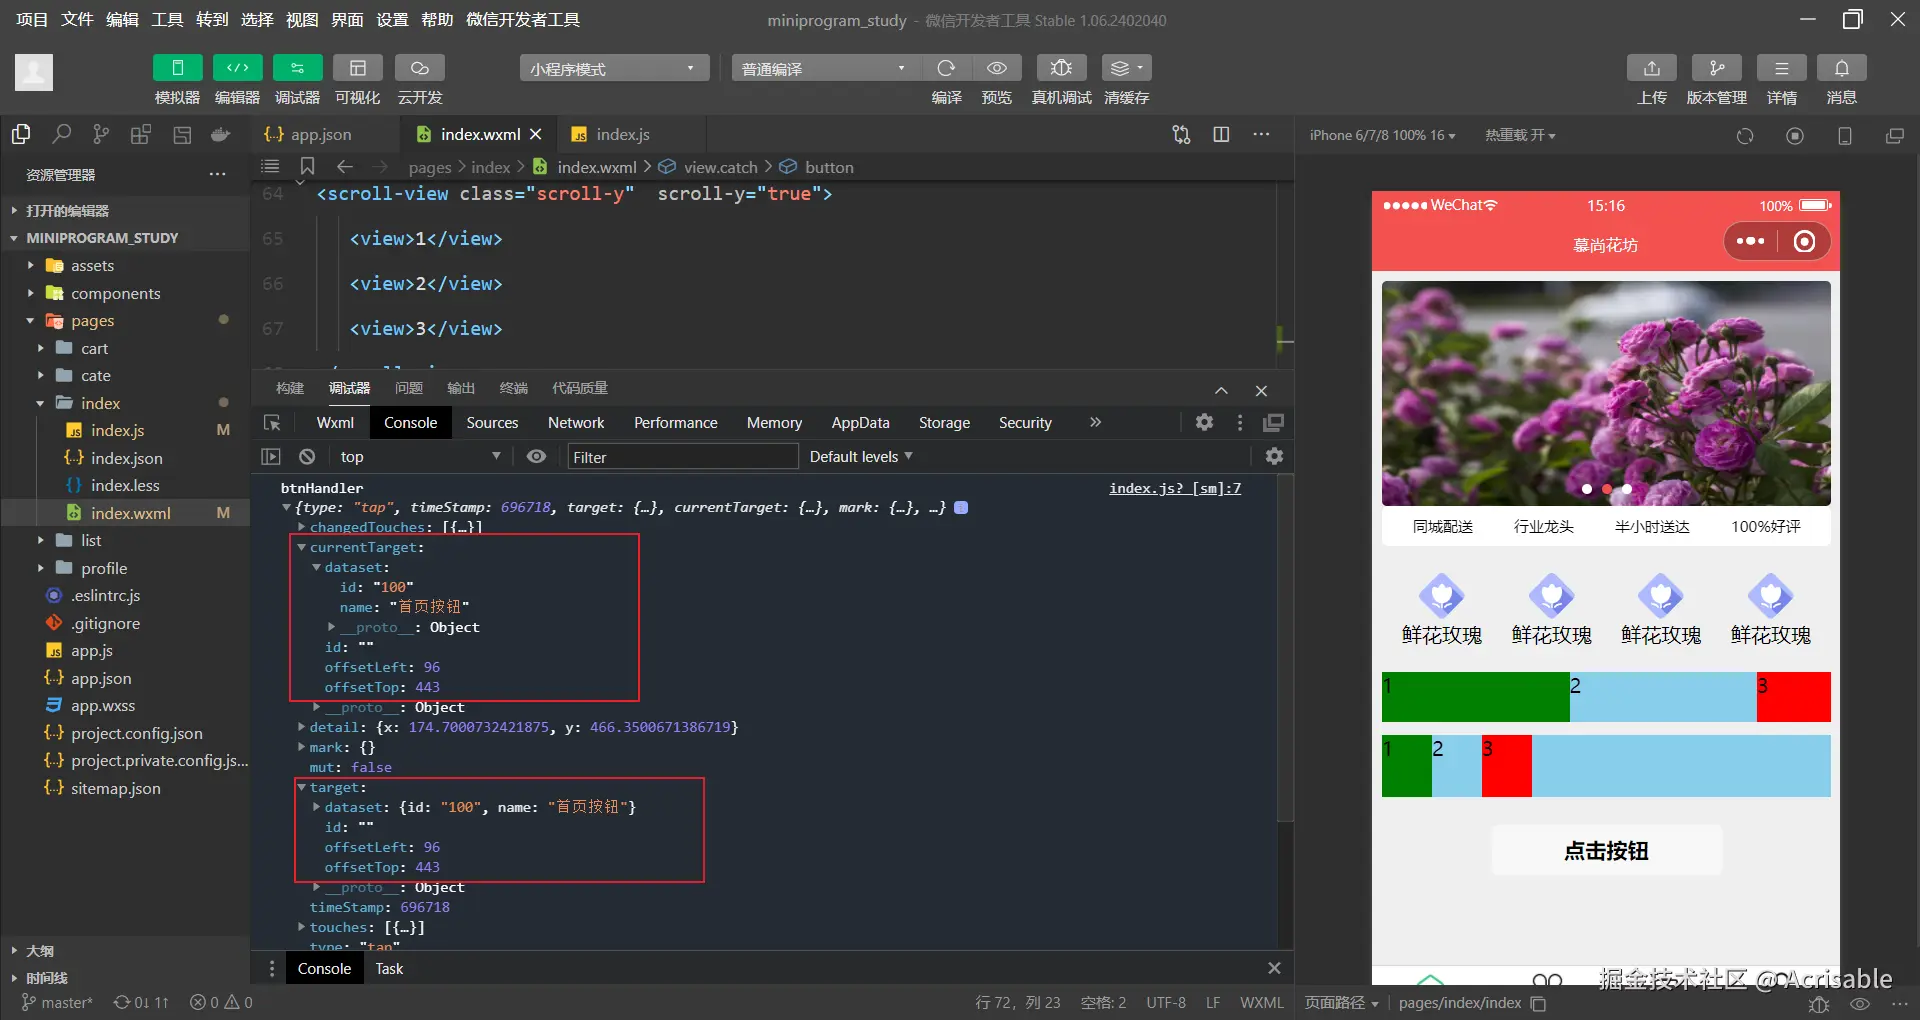Screen dimensions: 1920x1020
Task: Toggle the console live expression eye icon
Action: [x=537, y=457]
